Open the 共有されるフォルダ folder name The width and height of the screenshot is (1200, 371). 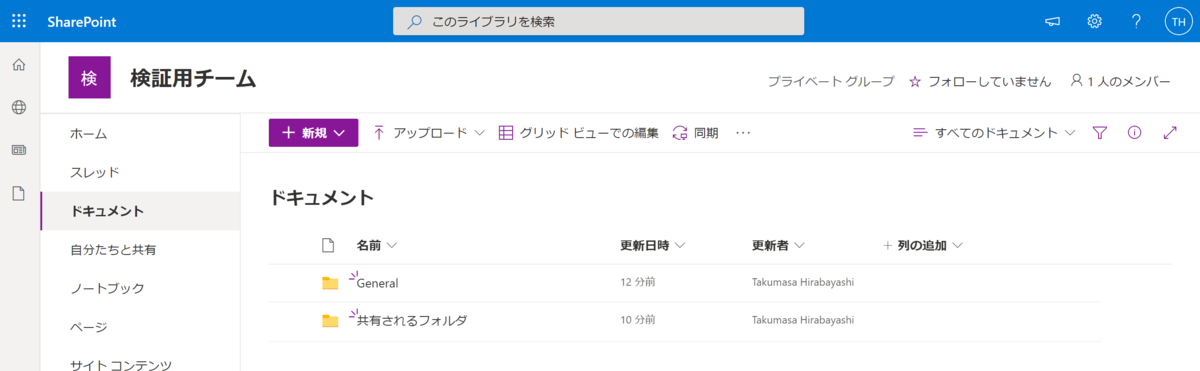pos(412,321)
